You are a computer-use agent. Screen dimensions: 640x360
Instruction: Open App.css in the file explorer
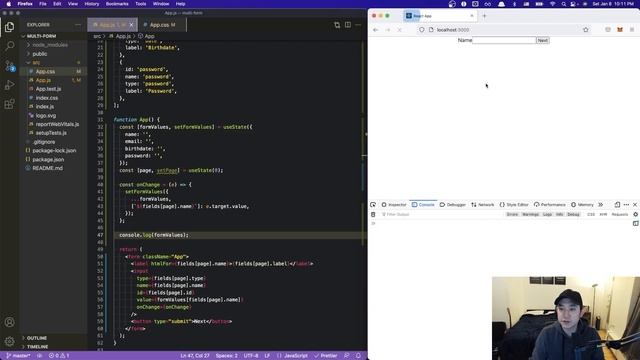(x=45, y=71)
